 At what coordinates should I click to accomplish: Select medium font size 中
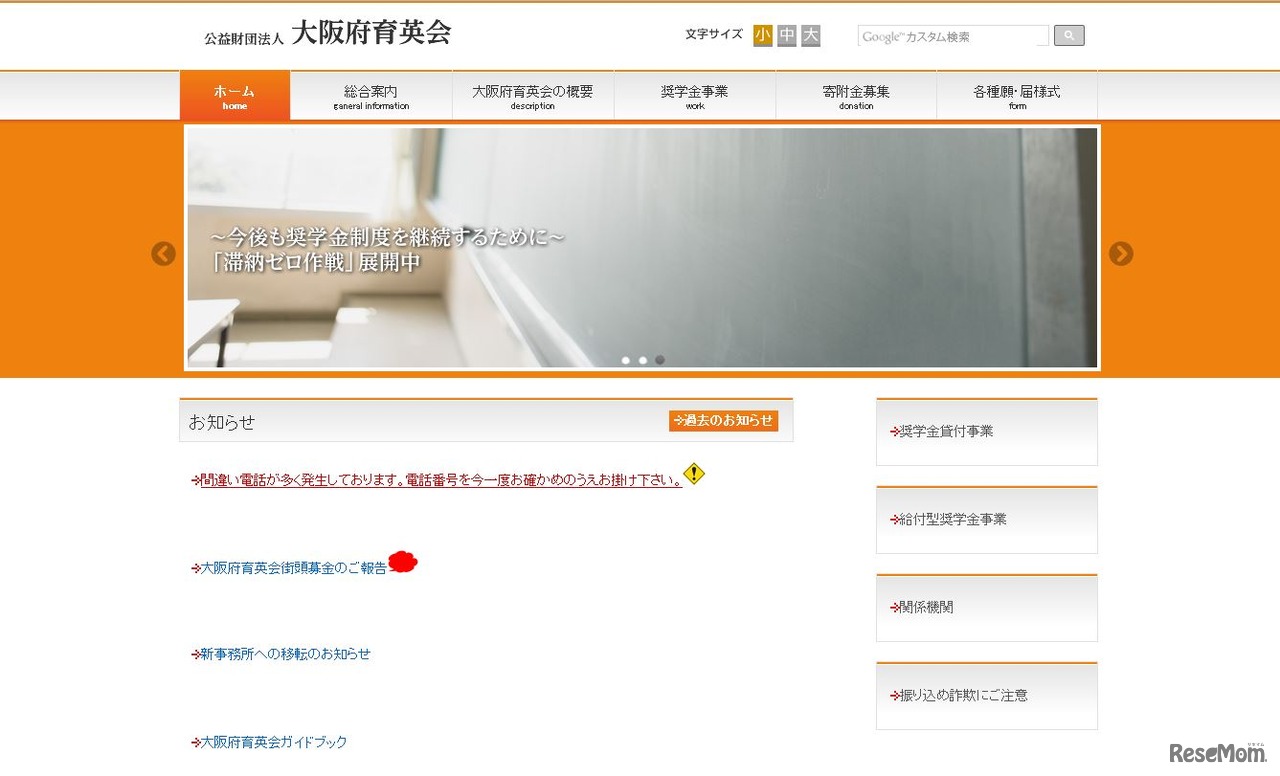(787, 36)
